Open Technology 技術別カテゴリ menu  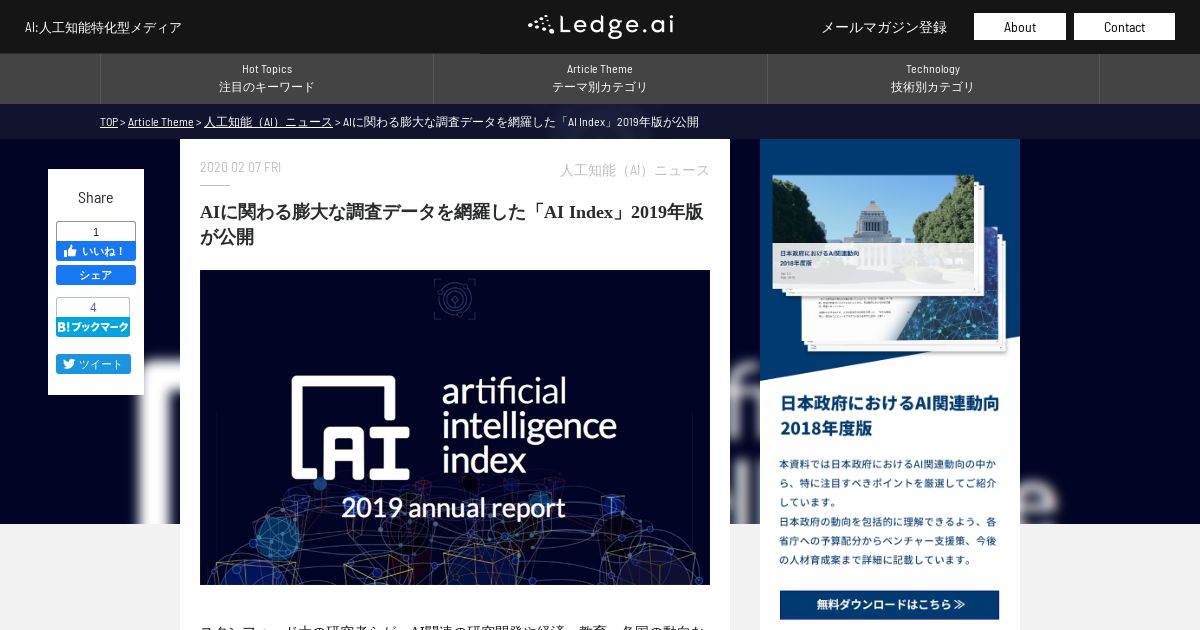pyautogui.click(x=933, y=78)
